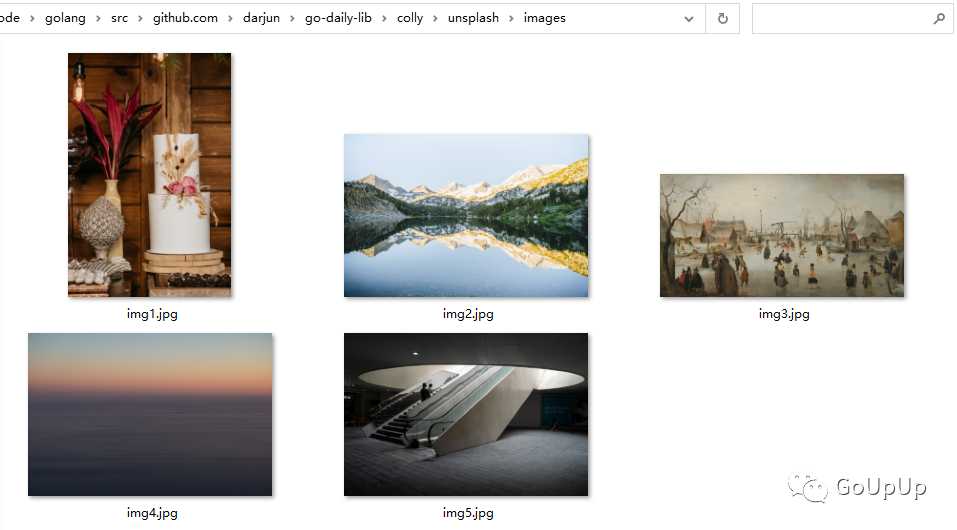This screenshot has height=530, width=957.
Task: Select the img3.jpg winter painting thumbnail
Action: [x=782, y=235]
